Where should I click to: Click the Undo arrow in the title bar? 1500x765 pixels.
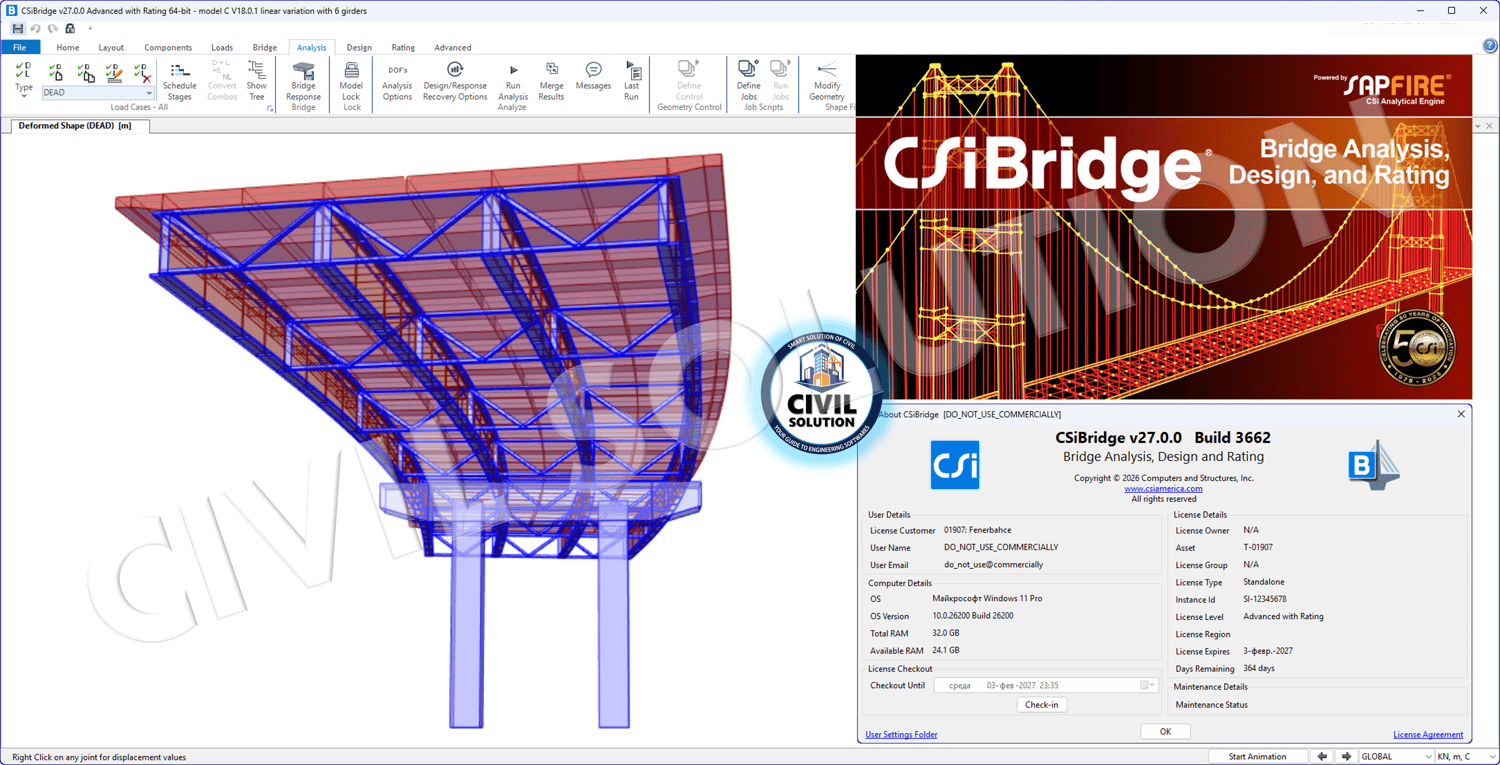(35, 28)
